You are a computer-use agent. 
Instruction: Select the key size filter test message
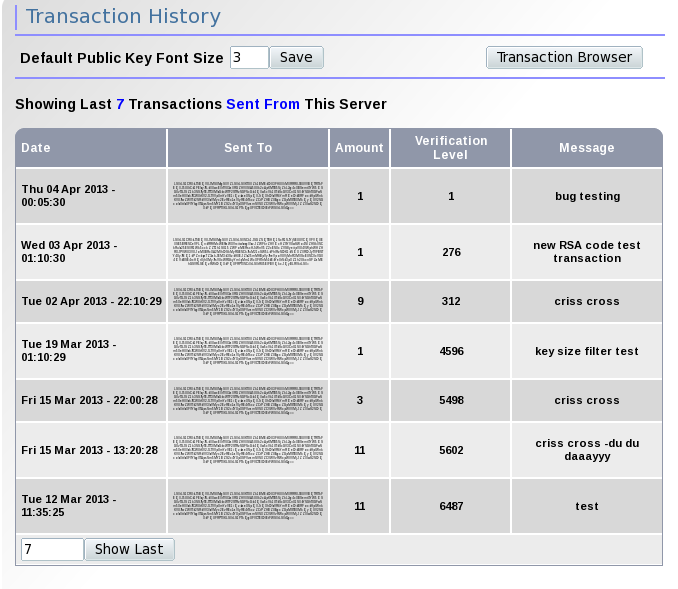click(587, 351)
